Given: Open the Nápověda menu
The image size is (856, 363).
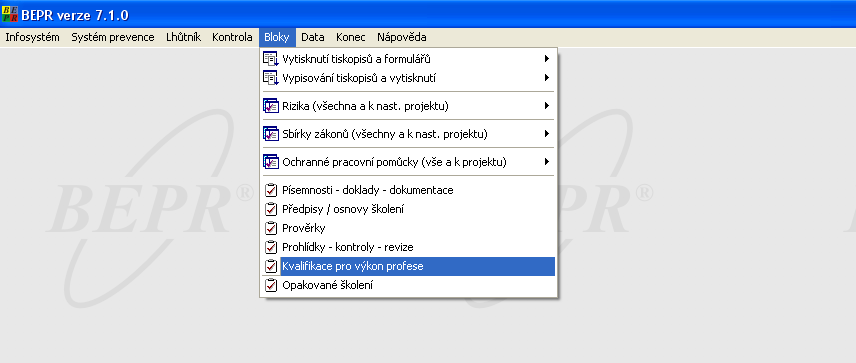Looking at the screenshot, I should [402, 37].
